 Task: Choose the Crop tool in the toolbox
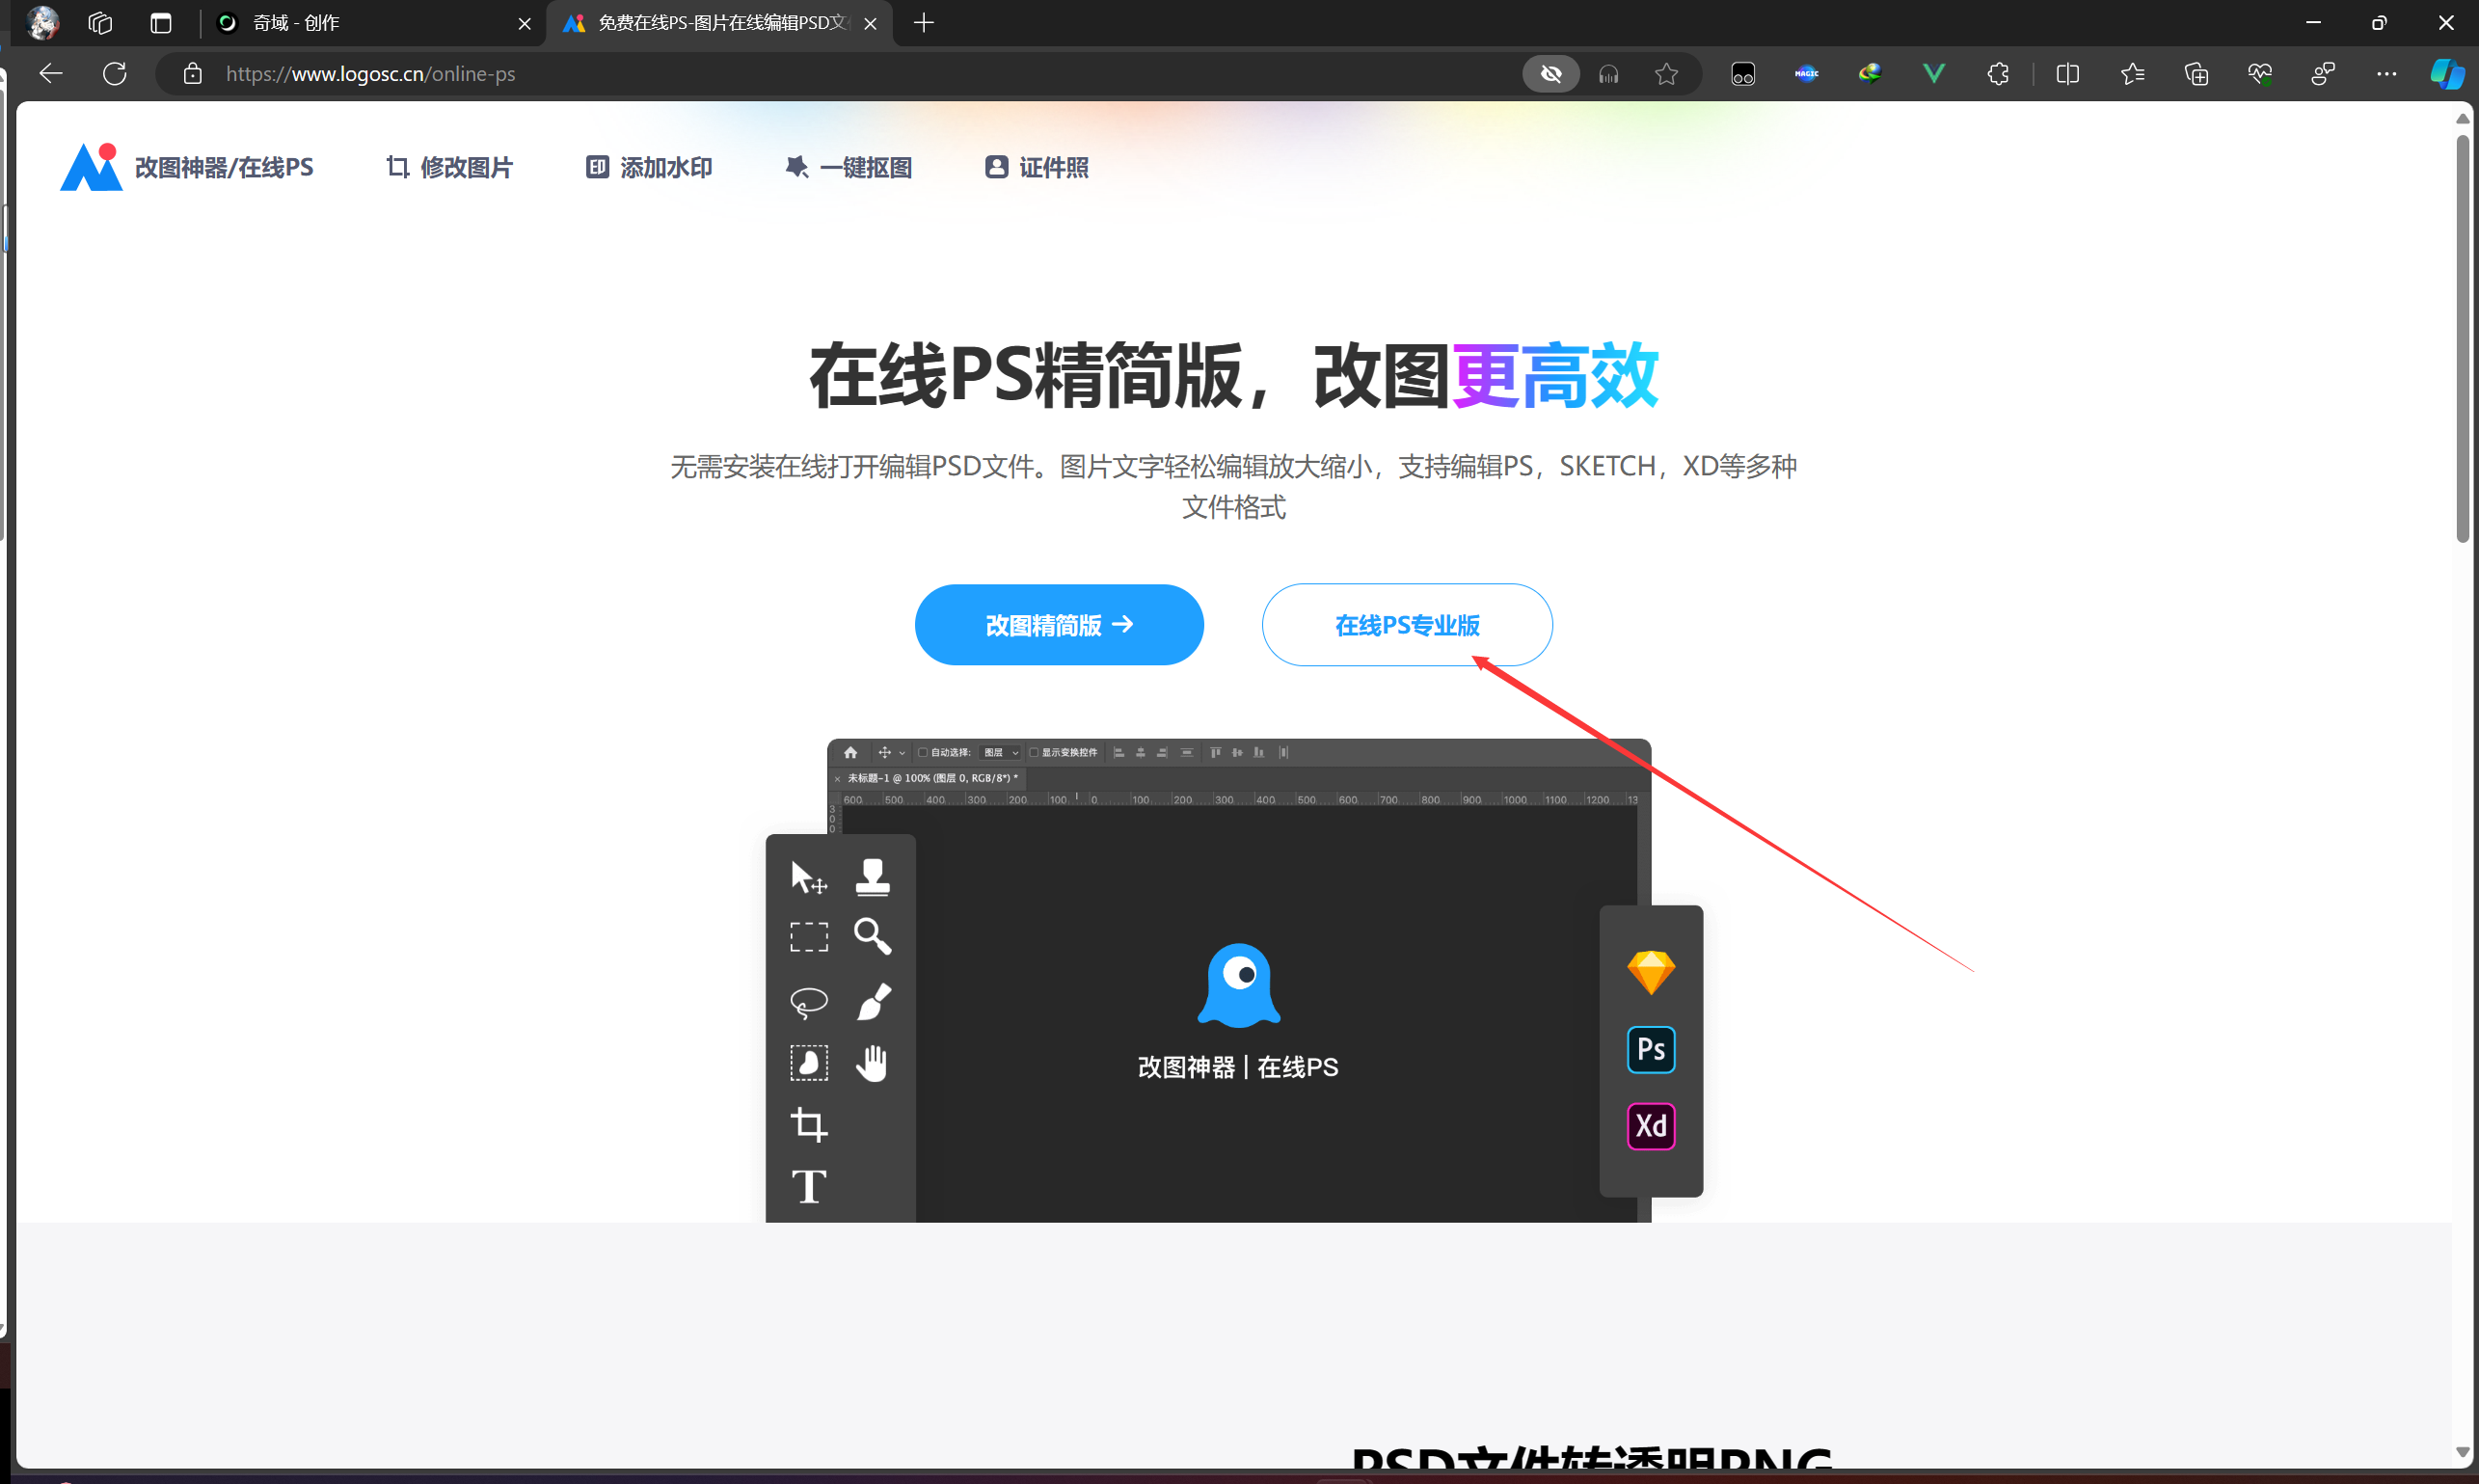pyautogui.click(x=808, y=1125)
